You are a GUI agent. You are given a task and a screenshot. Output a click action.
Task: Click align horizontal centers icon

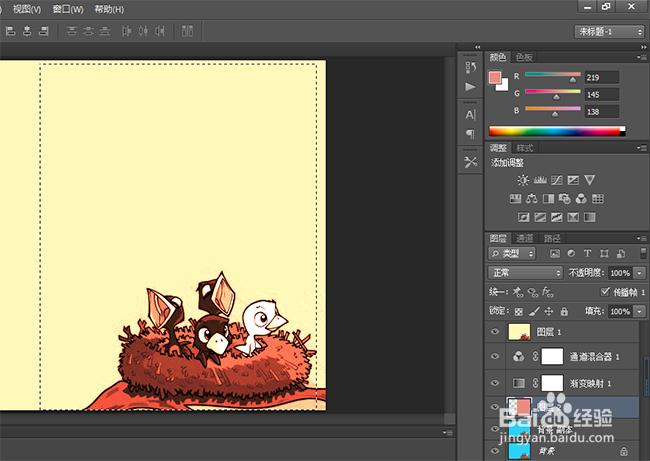27,31
